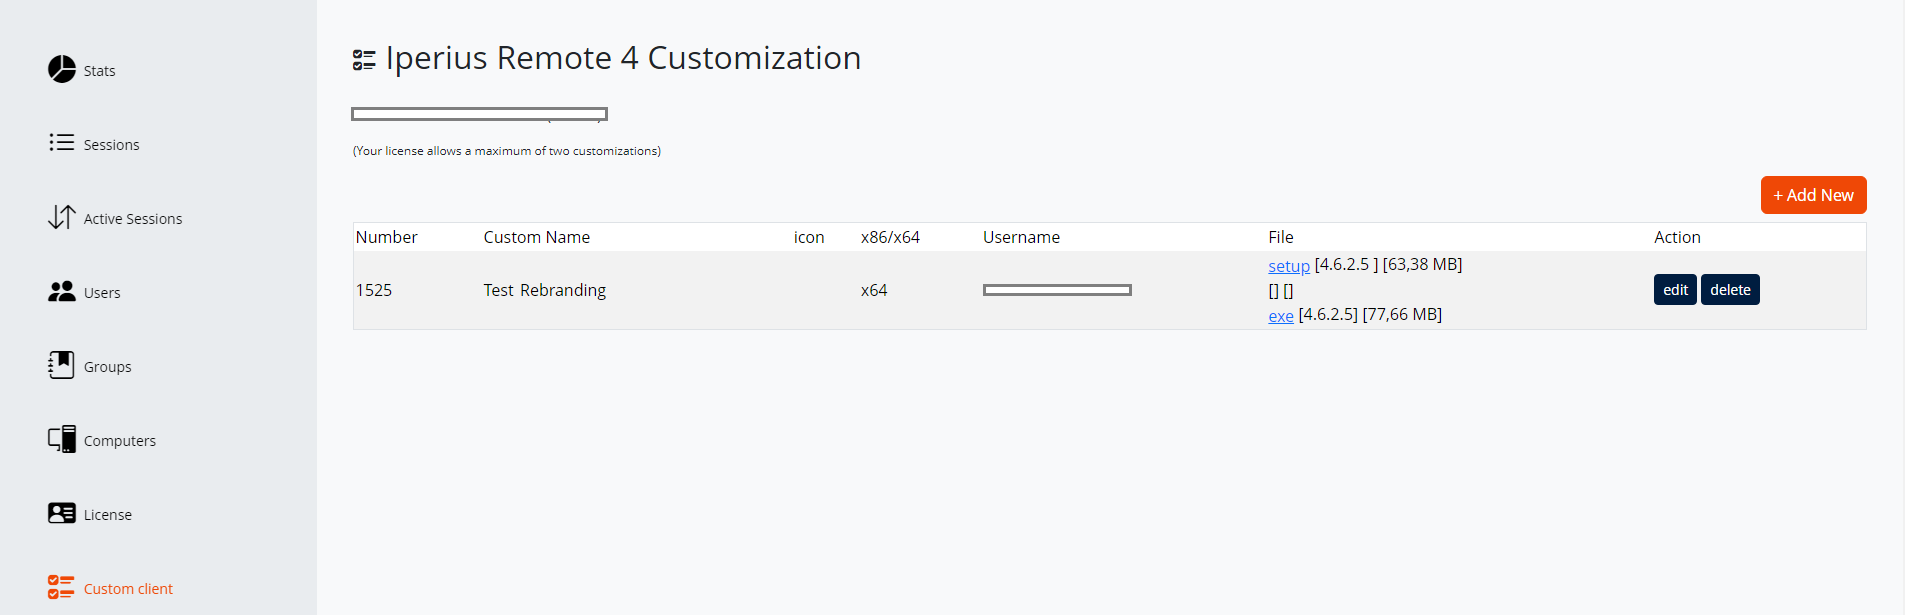Screen dimensions: 1905x615
Task: Edit the Test Rebranding customization
Action: coord(1675,289)
